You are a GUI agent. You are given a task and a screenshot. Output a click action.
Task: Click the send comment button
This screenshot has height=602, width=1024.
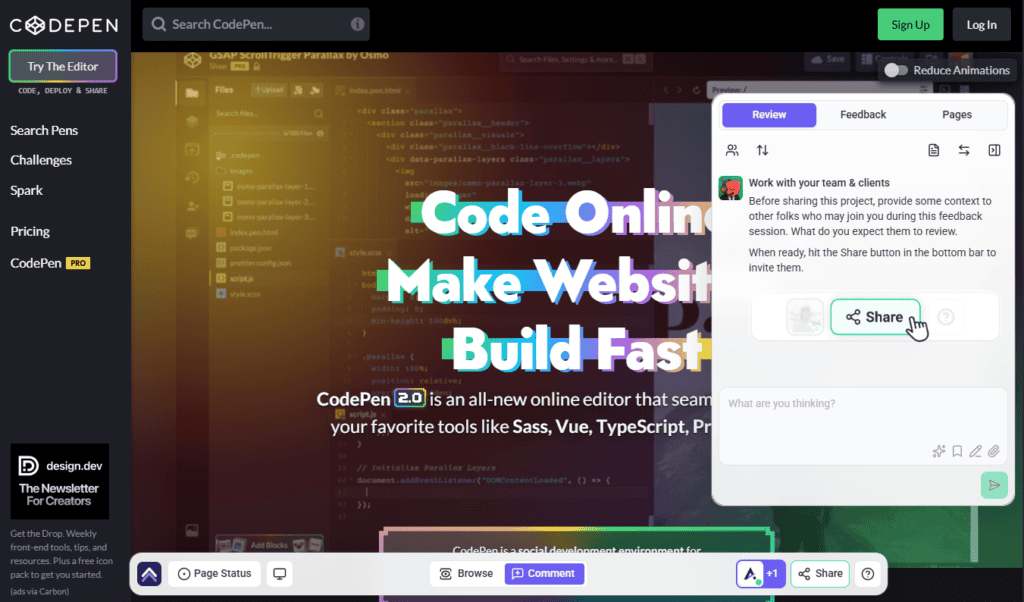pos(994,485)
